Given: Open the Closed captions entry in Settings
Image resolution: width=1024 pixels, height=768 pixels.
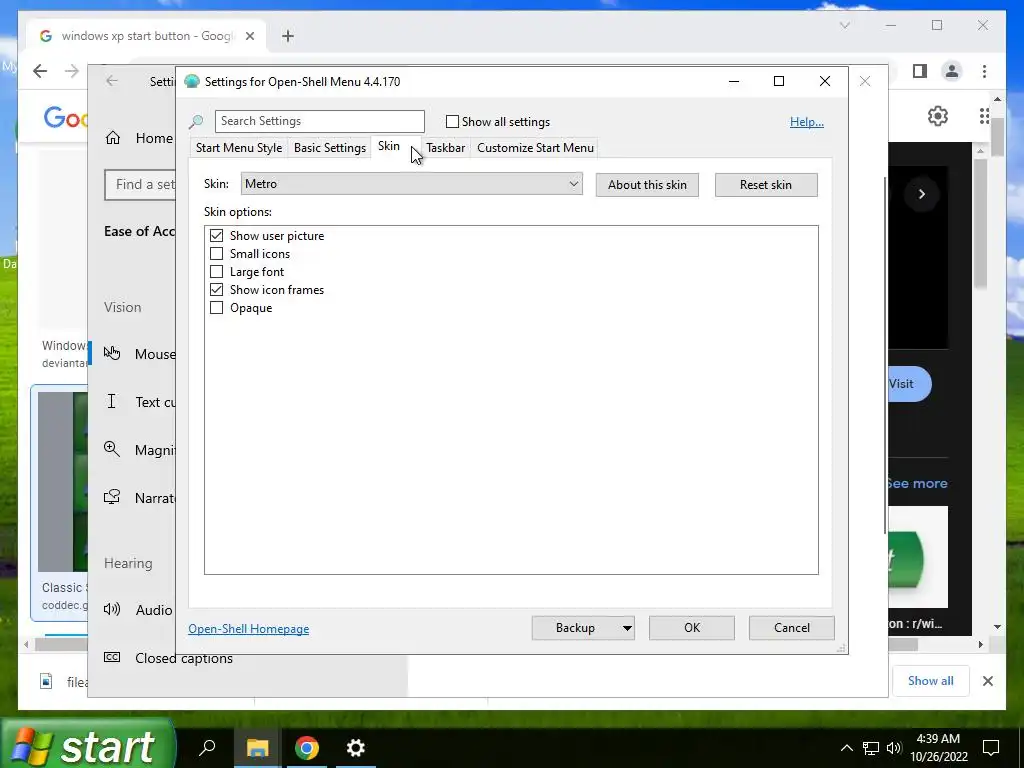Looking at the screenshot, I should (x=168, y=658).
